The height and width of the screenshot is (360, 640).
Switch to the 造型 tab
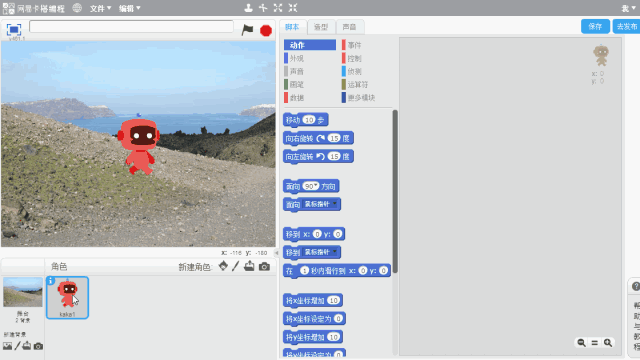[321, 27]
